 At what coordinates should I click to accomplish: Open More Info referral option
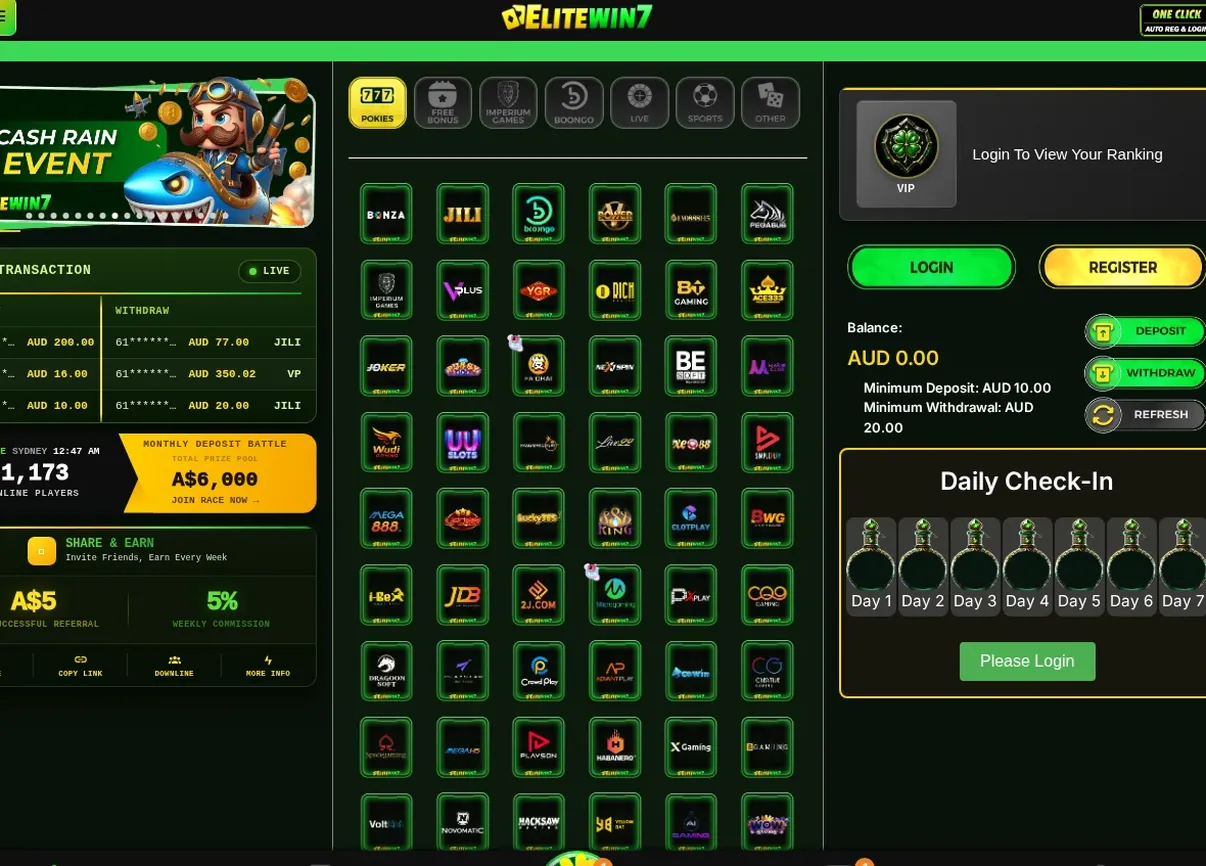268,666
